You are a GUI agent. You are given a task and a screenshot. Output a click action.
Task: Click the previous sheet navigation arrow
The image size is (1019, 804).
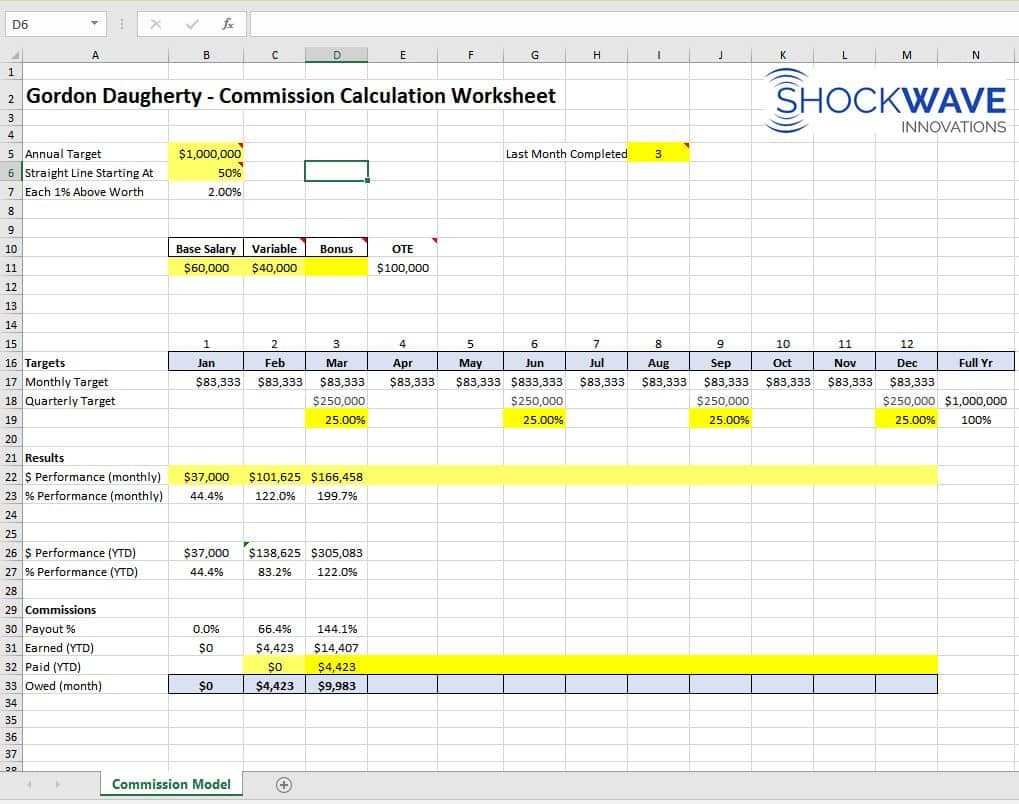(x=29, y=785)
